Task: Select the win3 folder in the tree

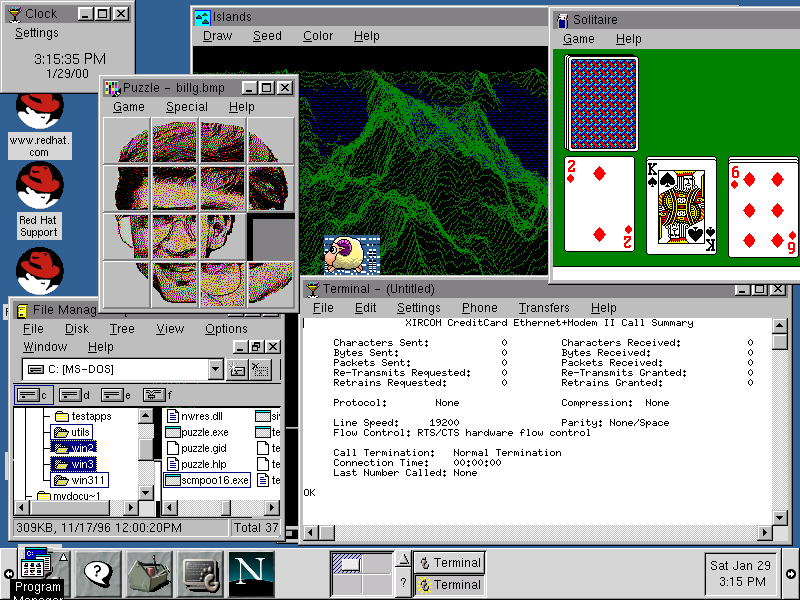Action: click(74, 464)
